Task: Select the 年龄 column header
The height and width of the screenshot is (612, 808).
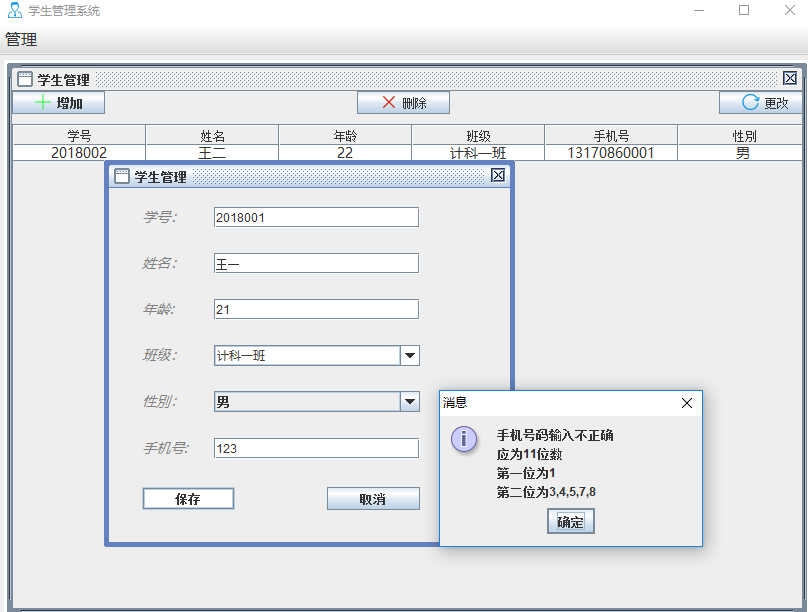Action: pyautogui.click(x=345, y=136)
